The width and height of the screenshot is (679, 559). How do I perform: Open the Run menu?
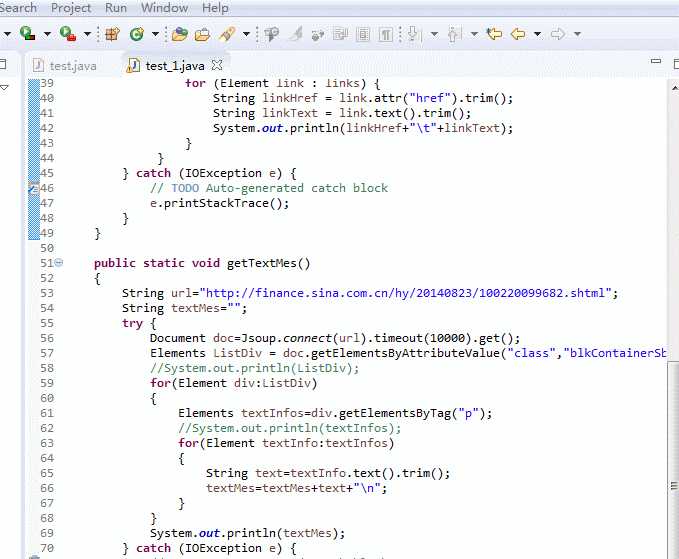(x=116, y=8)
